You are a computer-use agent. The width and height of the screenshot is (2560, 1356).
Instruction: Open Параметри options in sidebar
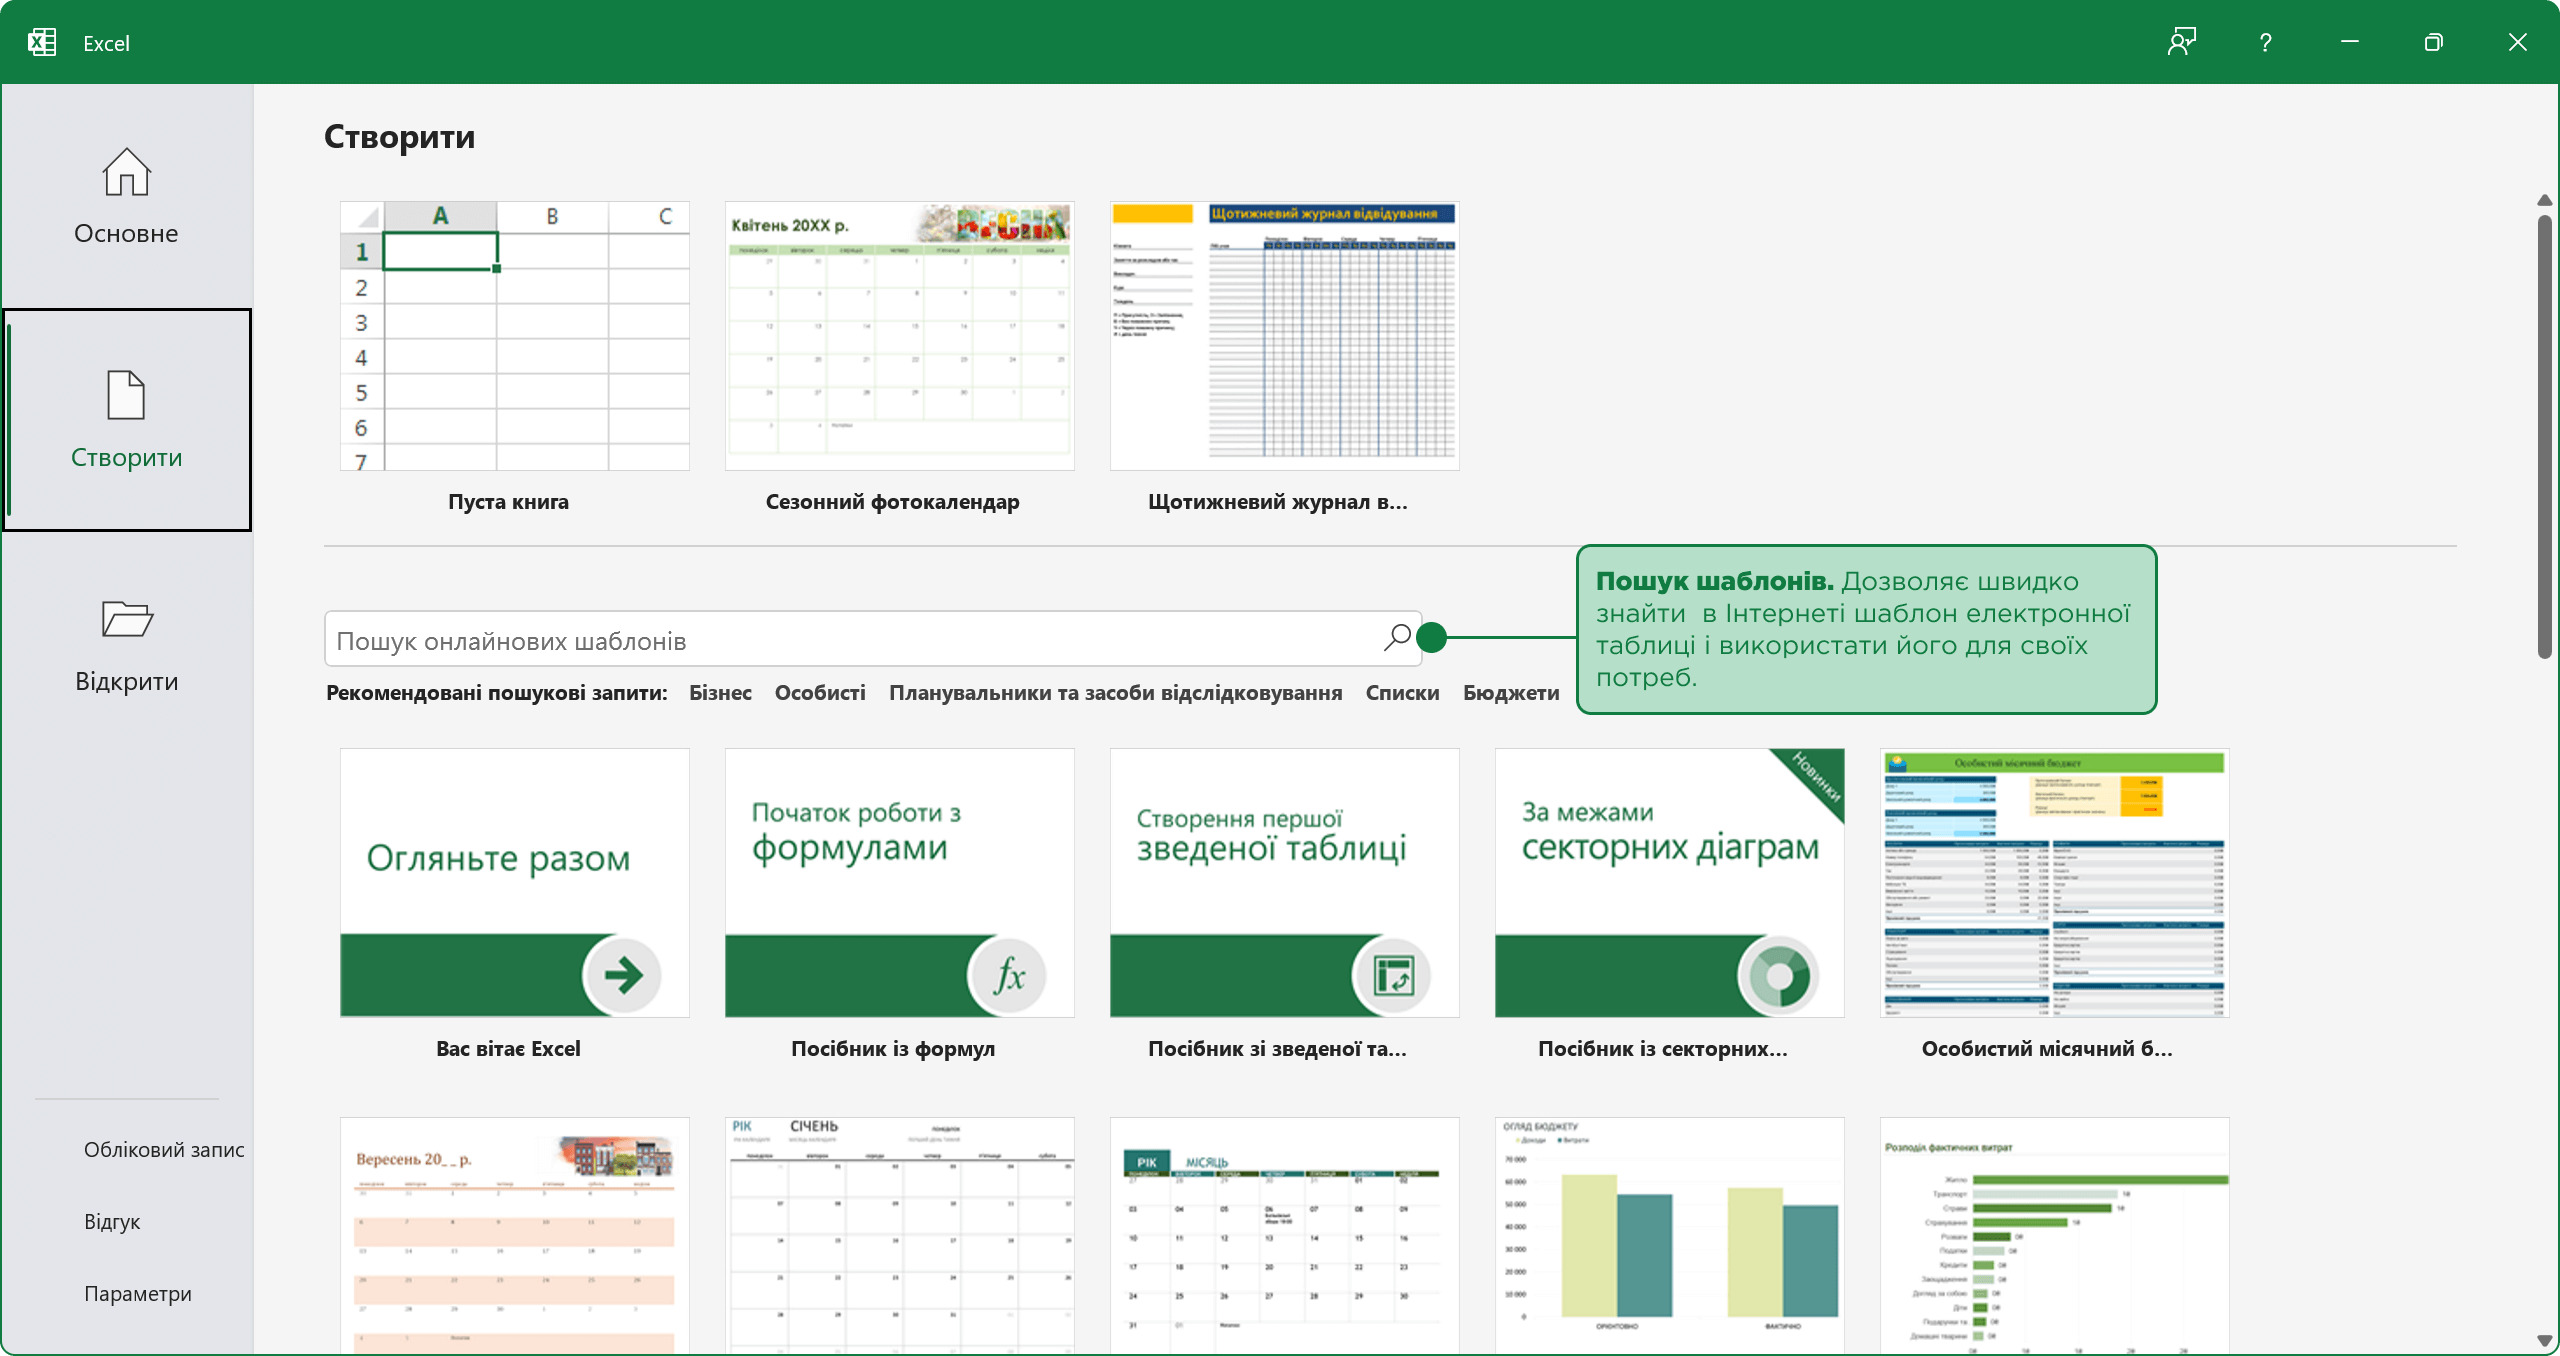pos(138,1294)
